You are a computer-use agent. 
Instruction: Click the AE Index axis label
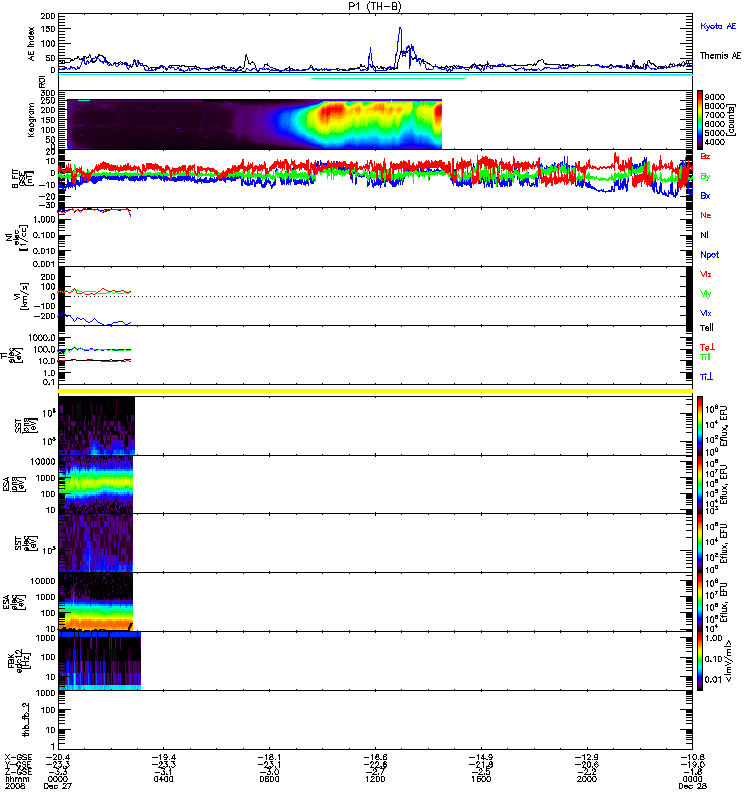pos(31,44)
